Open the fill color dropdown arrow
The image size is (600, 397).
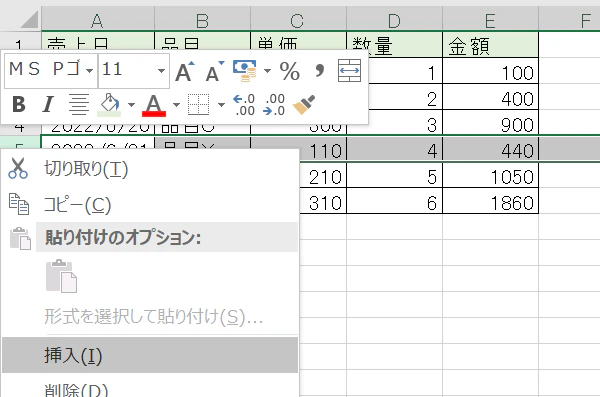pyautogui.click(x=131, y=105)
